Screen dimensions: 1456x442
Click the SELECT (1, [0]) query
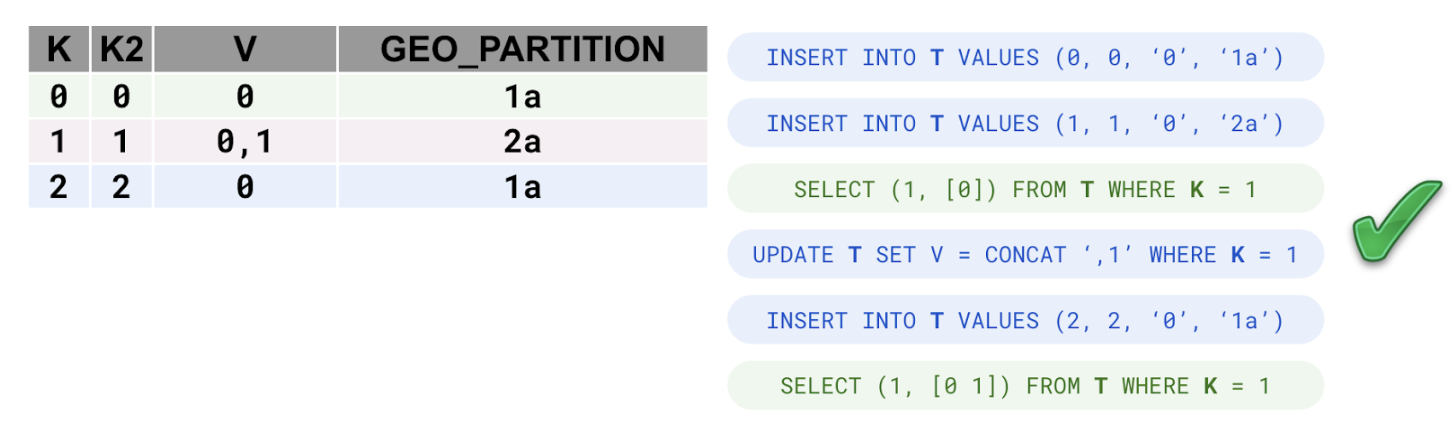[x=1025, y=189]
